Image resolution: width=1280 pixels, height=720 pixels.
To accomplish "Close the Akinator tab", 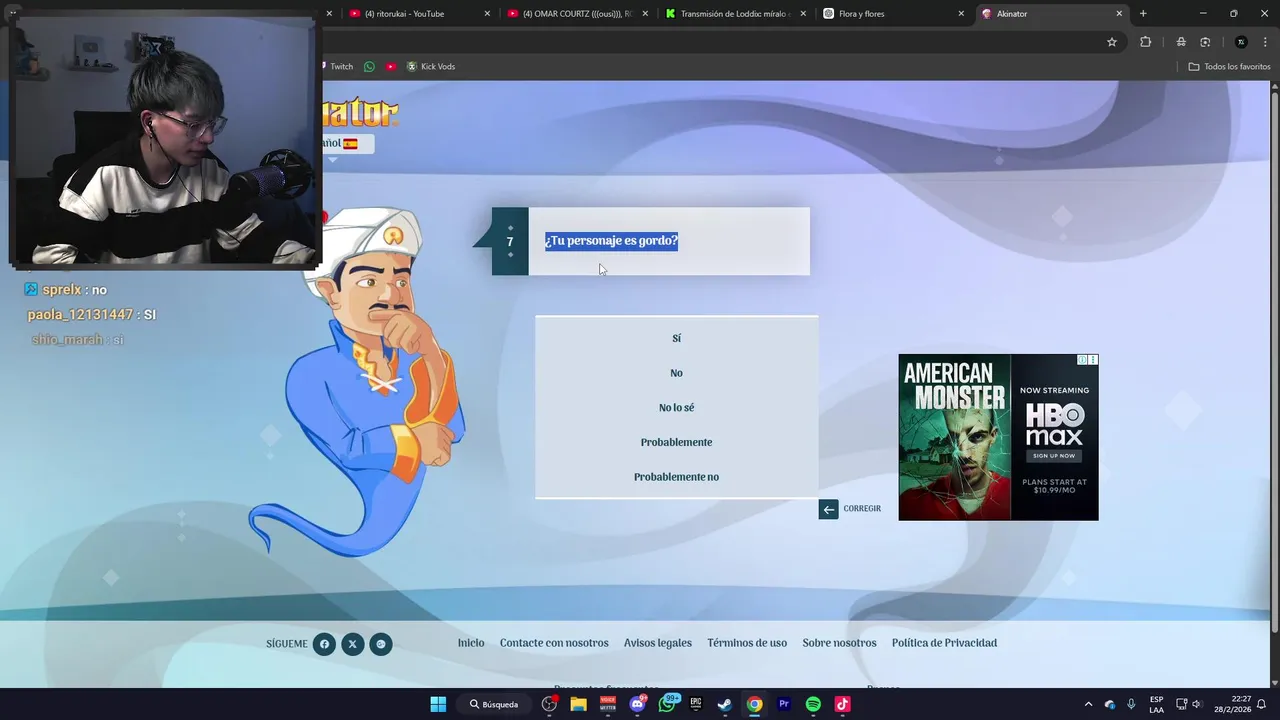I will (x=1119, y=14).
